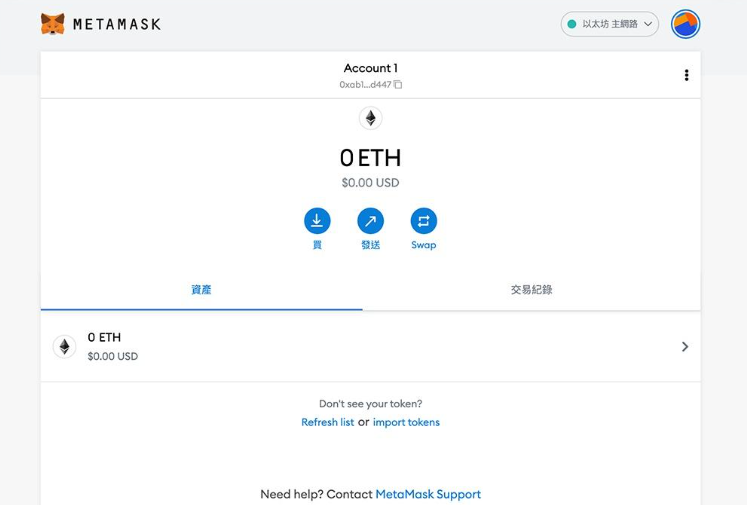
Task: Expand ETH asset details with the right chevron
Action: (x=685, y=346)
